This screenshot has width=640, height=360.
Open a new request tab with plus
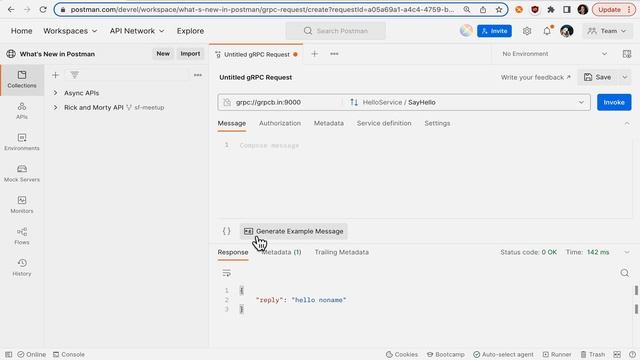tap(315, 54)
